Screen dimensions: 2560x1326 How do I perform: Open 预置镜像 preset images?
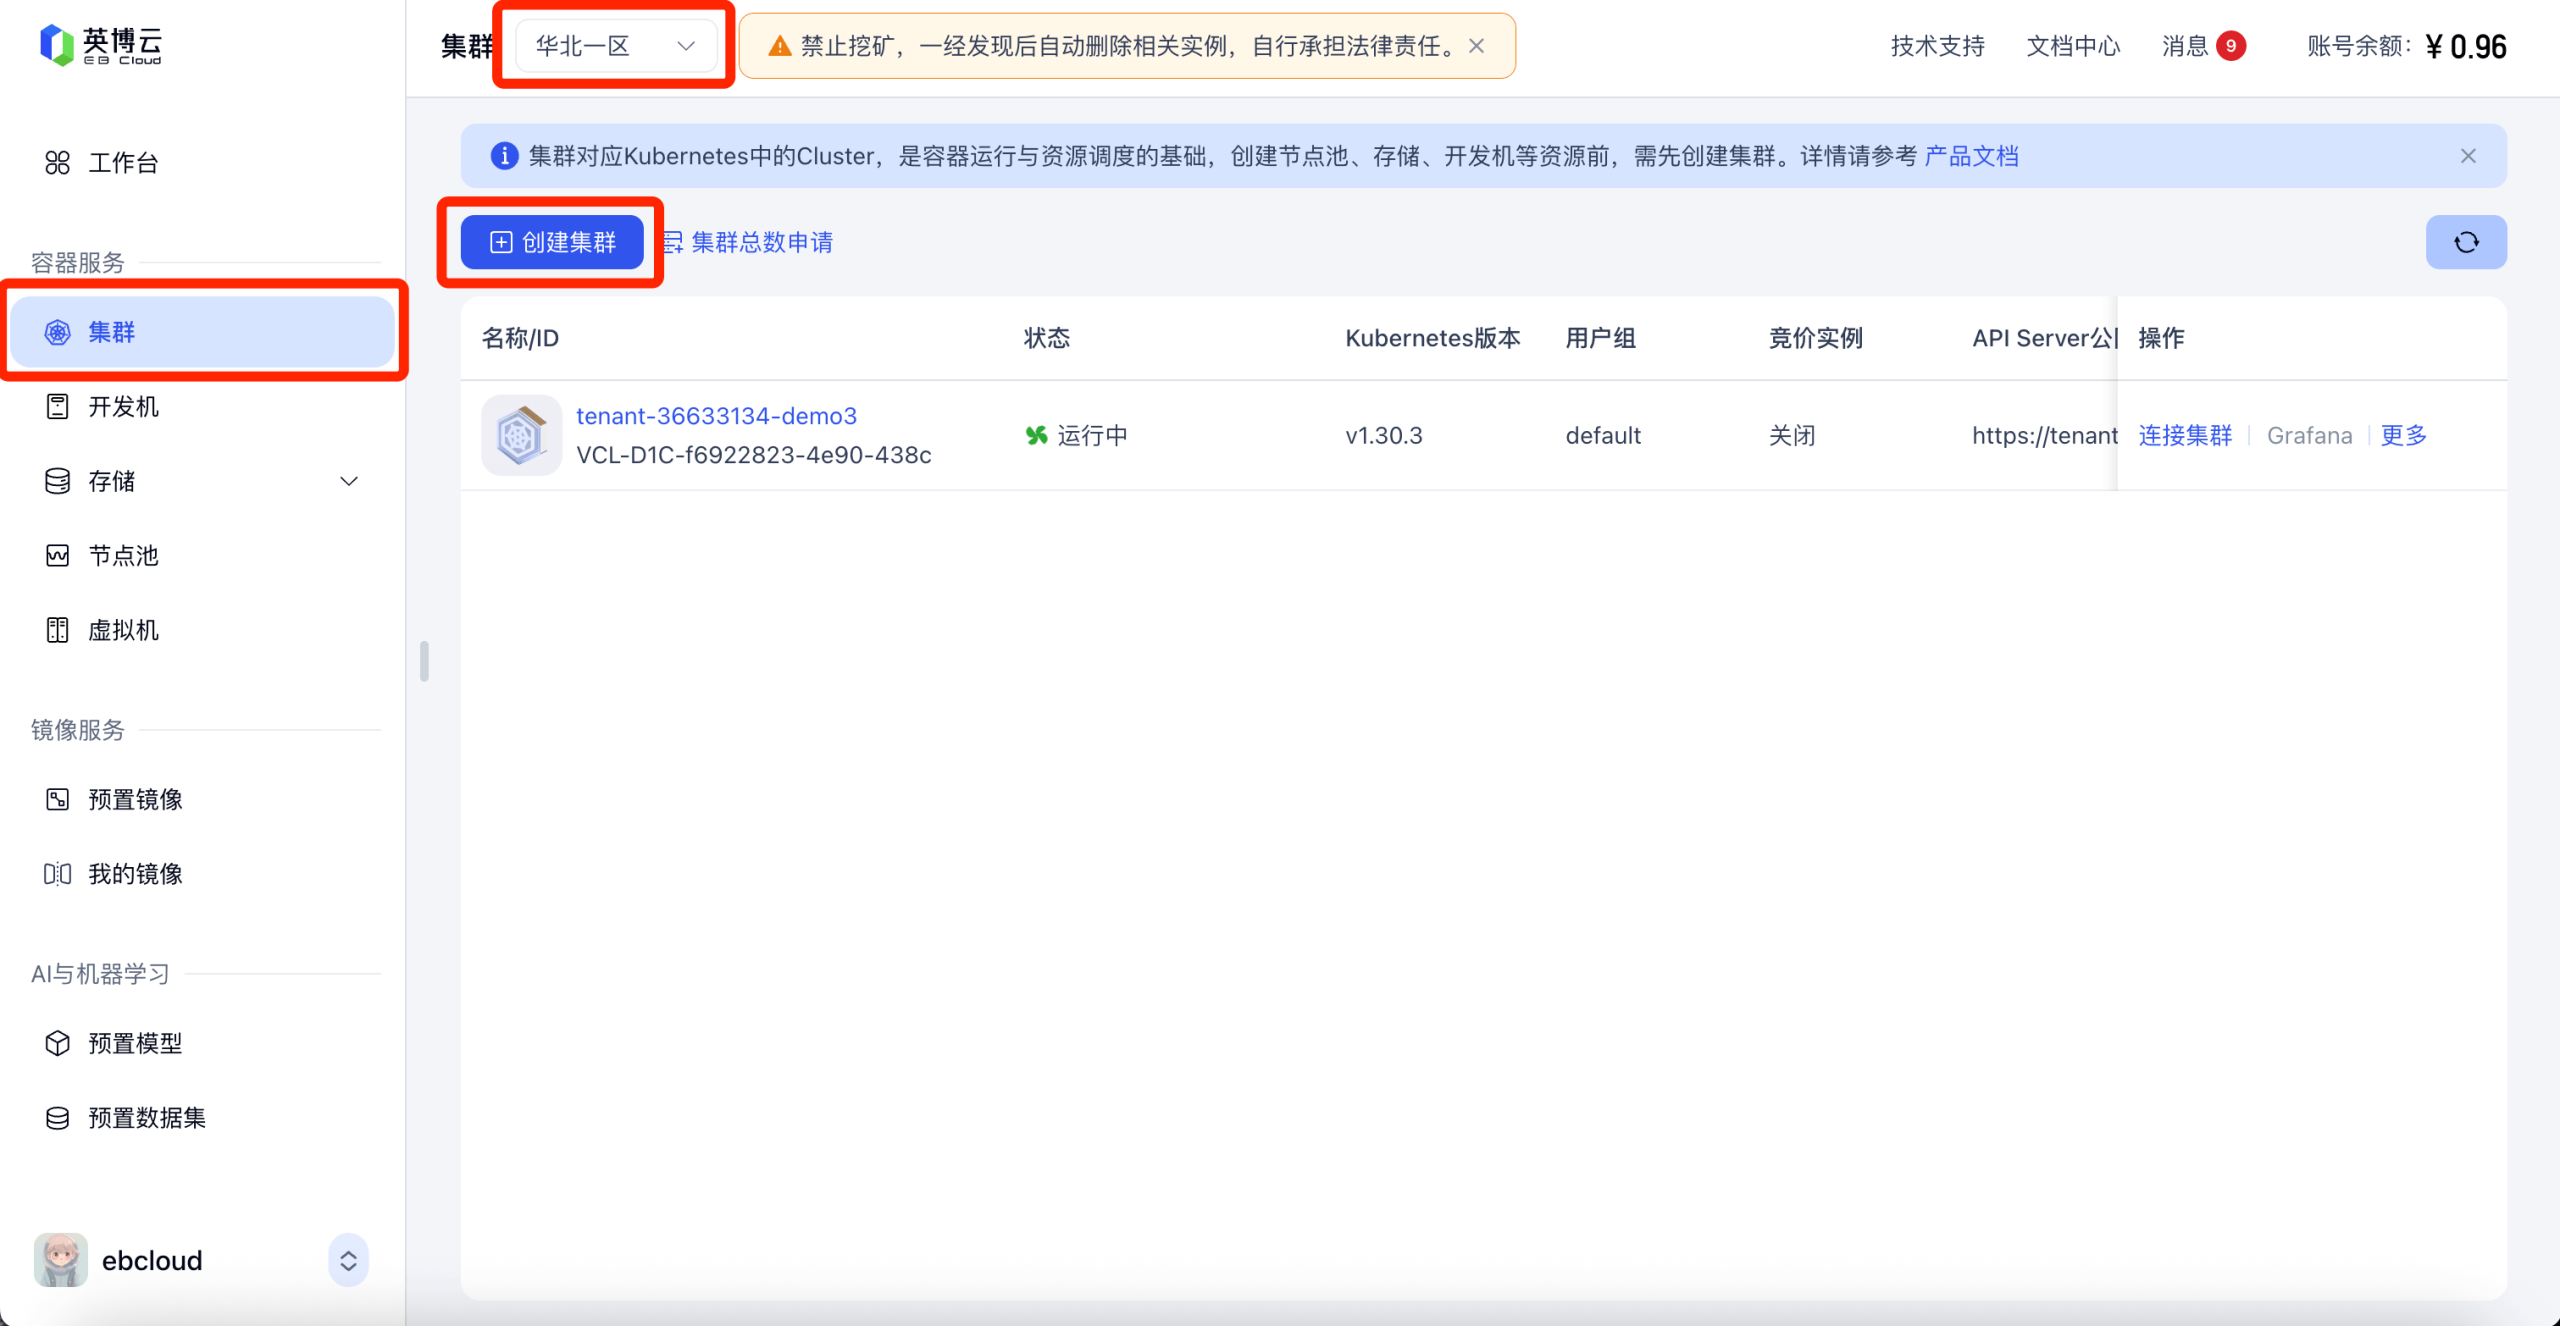point(134,799)
